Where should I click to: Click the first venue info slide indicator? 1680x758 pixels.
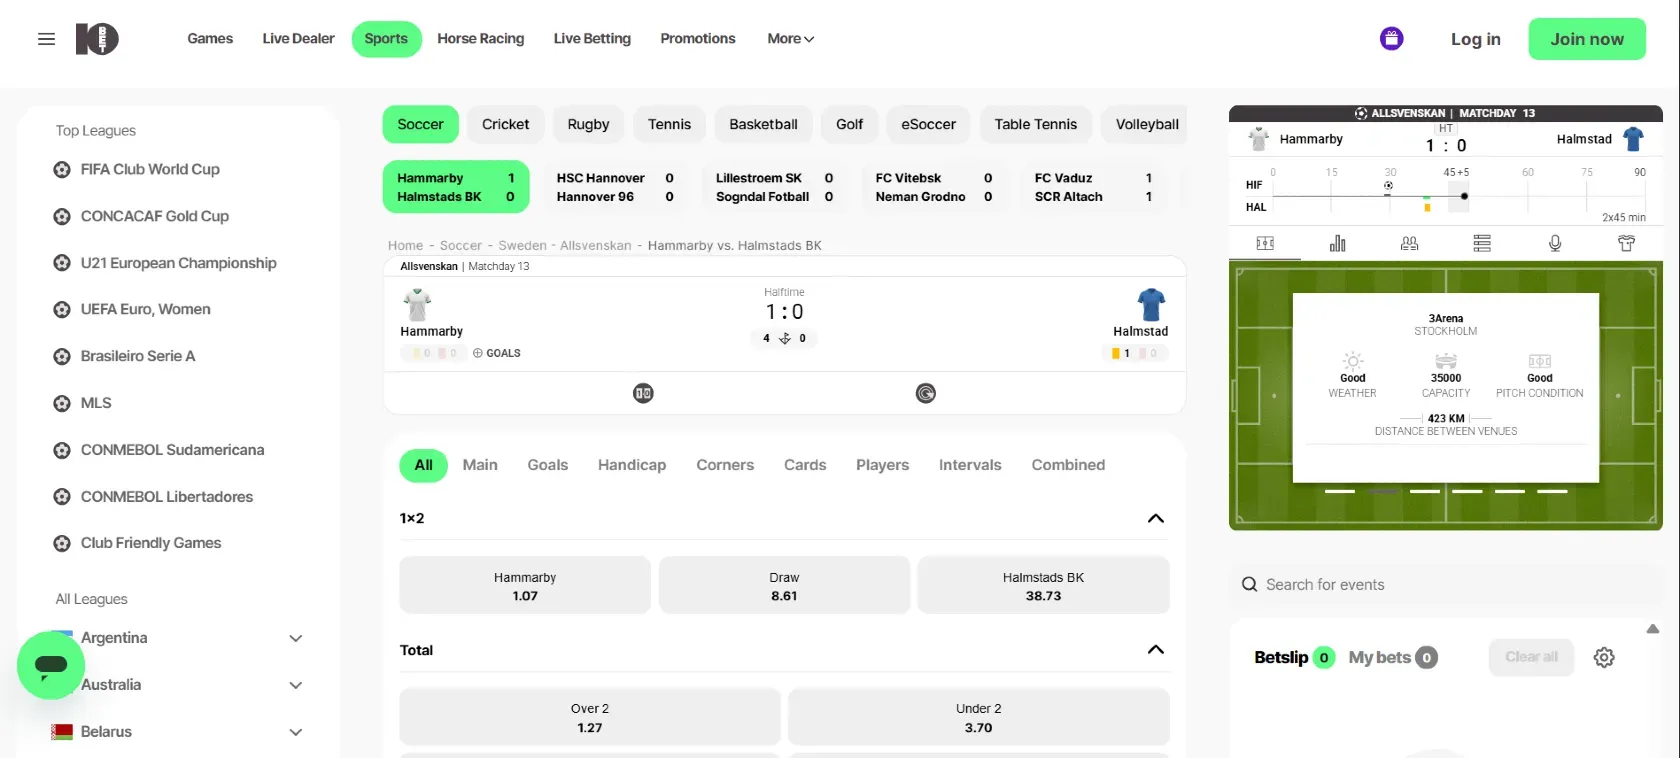click(1340, 491)
